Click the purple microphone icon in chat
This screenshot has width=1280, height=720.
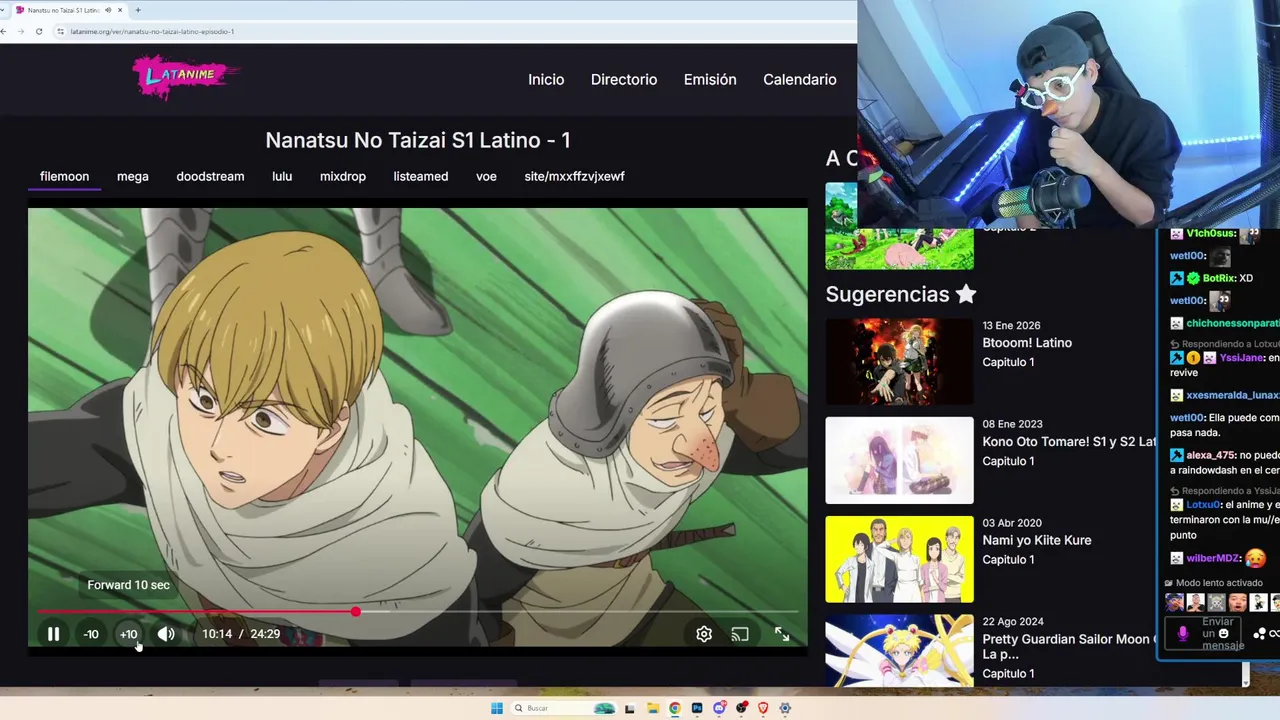click(x=1183, y=633)
